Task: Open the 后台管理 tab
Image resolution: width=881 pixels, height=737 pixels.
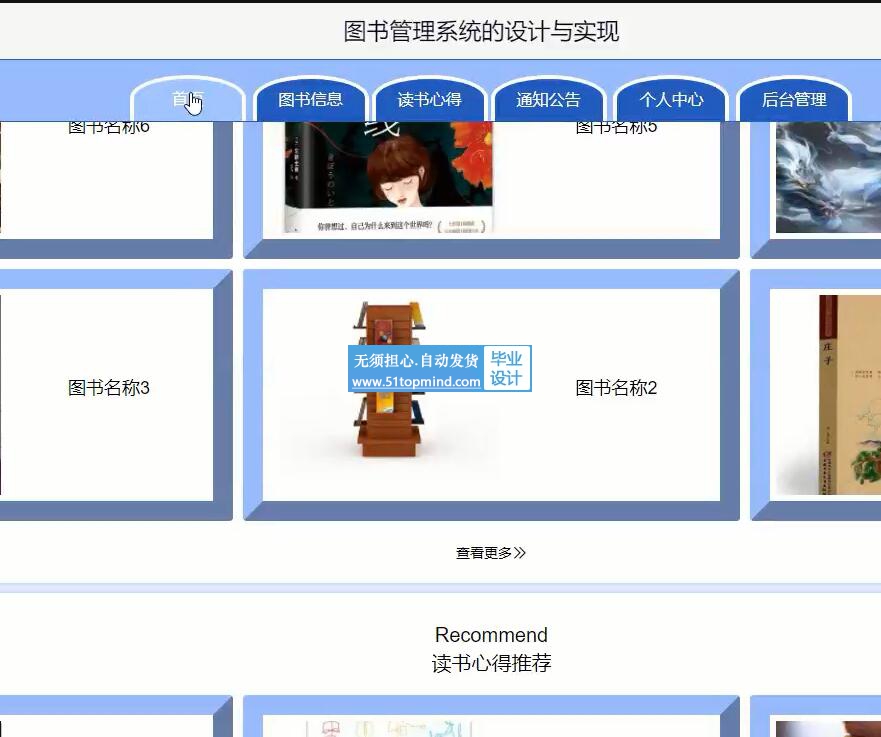Action: click(x=794, y=99)
